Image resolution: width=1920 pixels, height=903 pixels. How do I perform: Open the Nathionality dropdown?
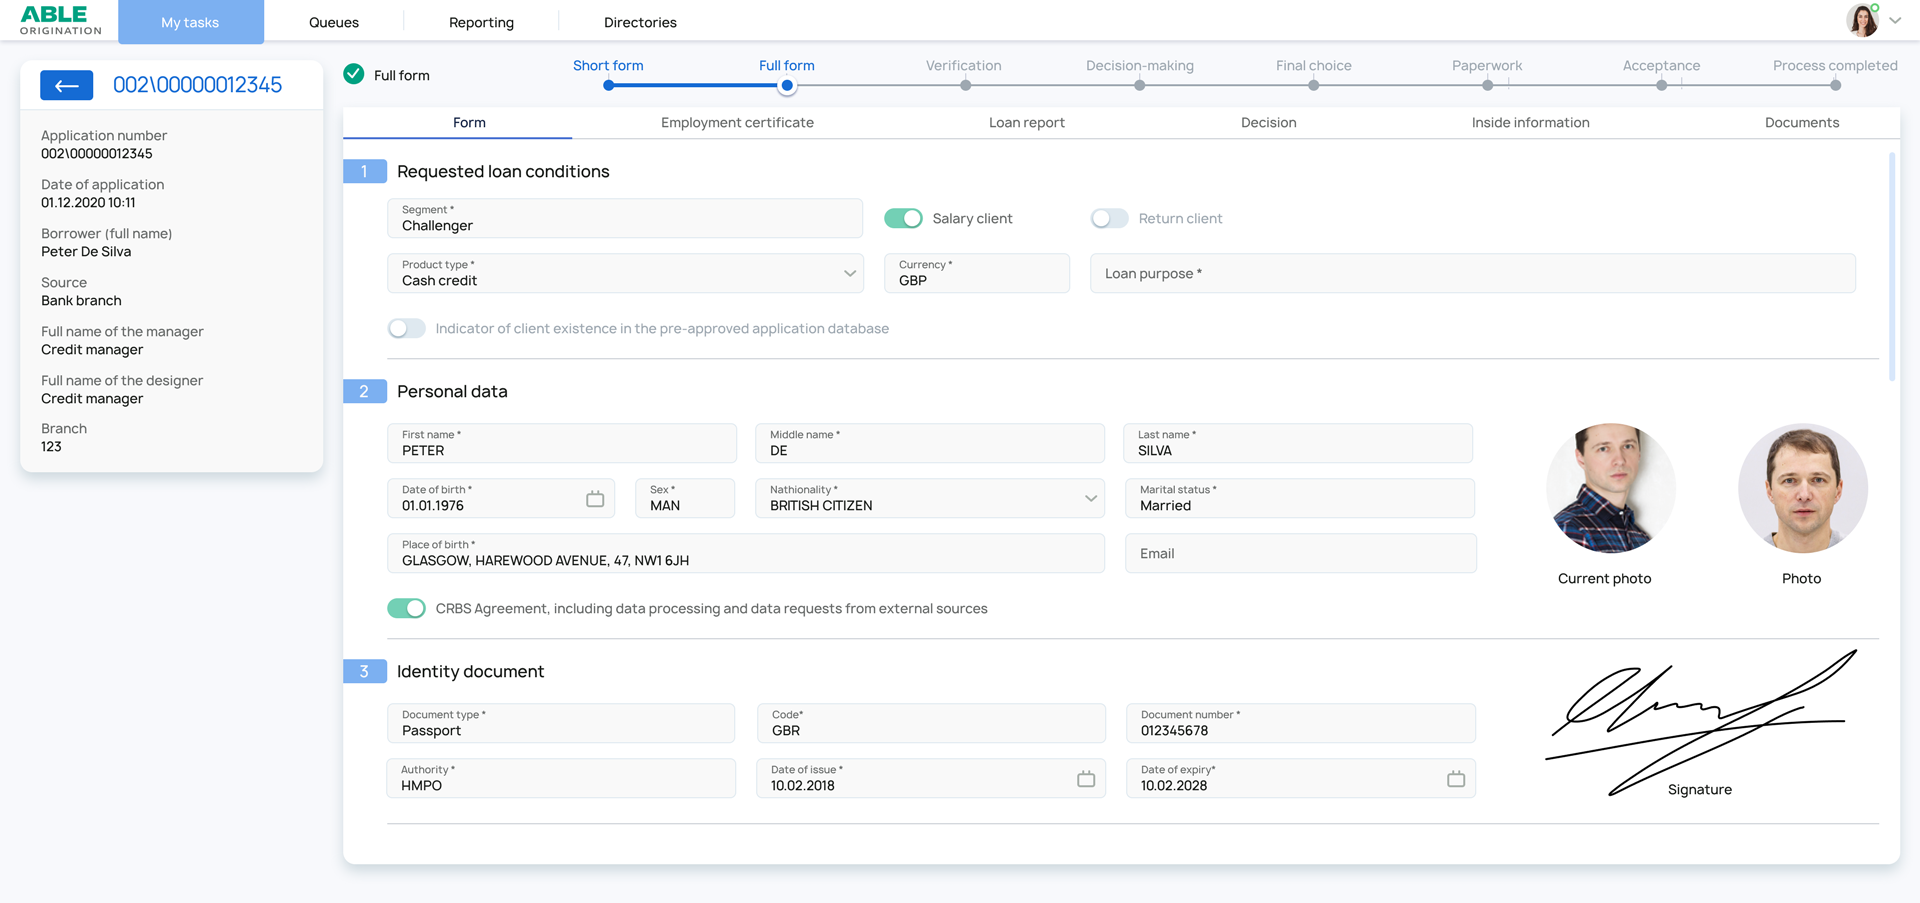tap(1089, 498)
